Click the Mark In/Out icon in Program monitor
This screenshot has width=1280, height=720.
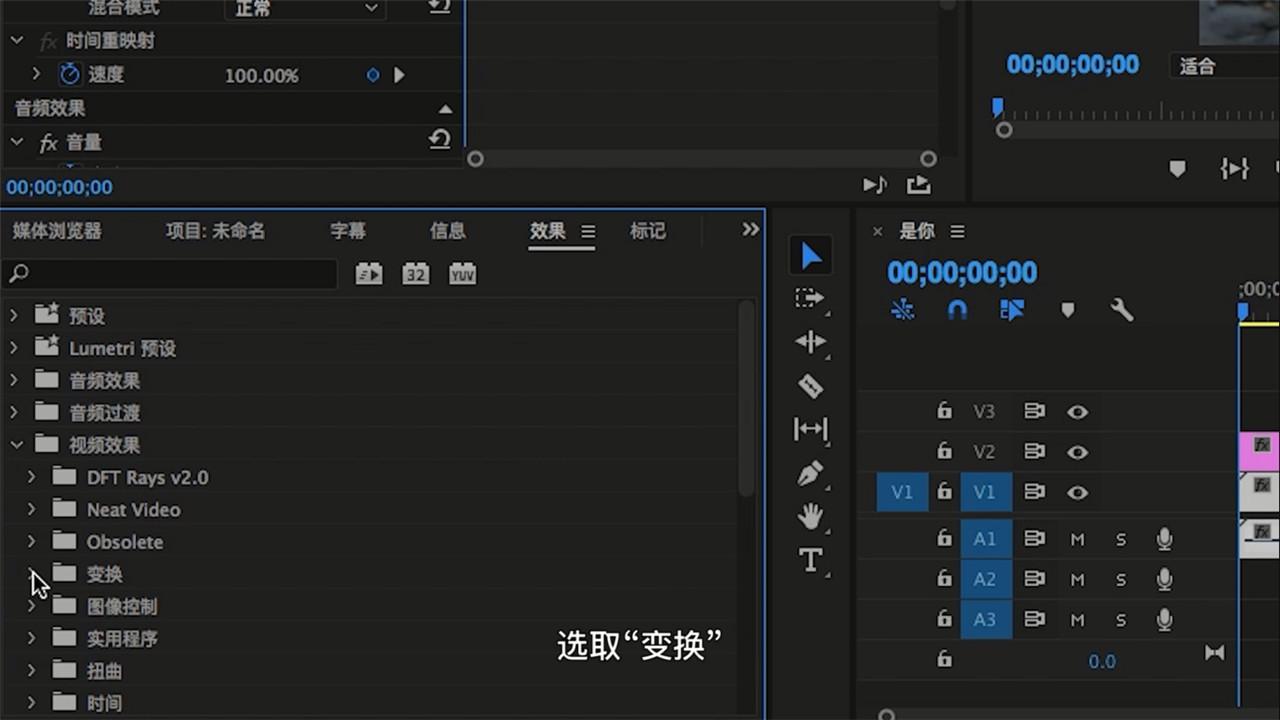coord(1235,169)
